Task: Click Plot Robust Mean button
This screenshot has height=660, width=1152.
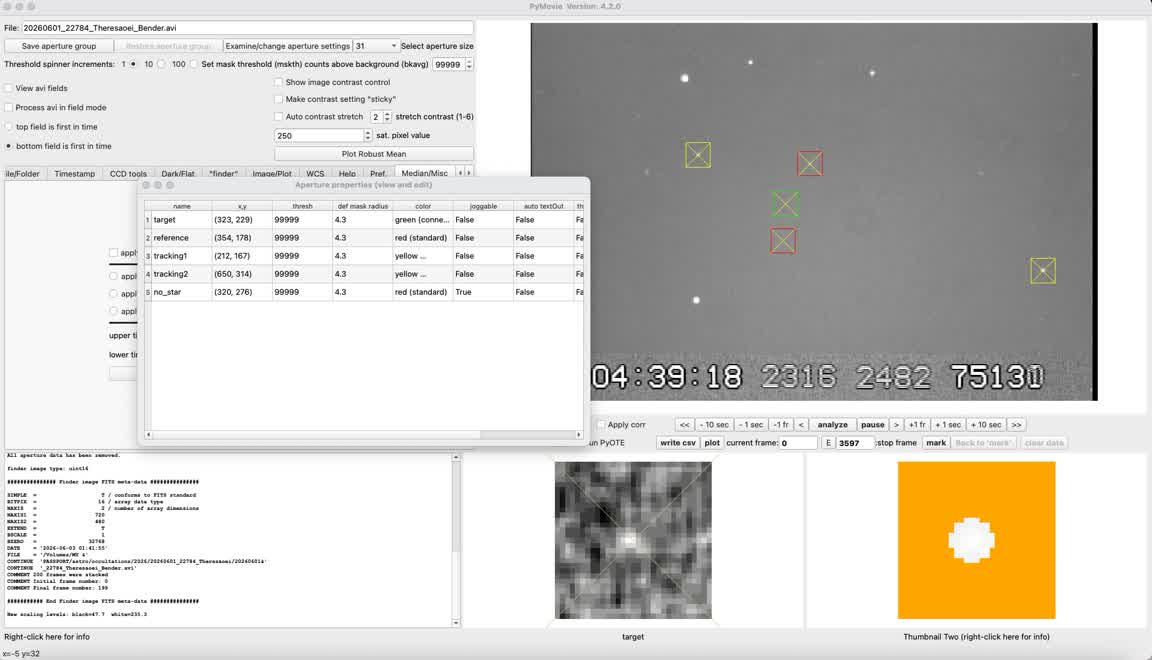Action: tap(374, 154)
